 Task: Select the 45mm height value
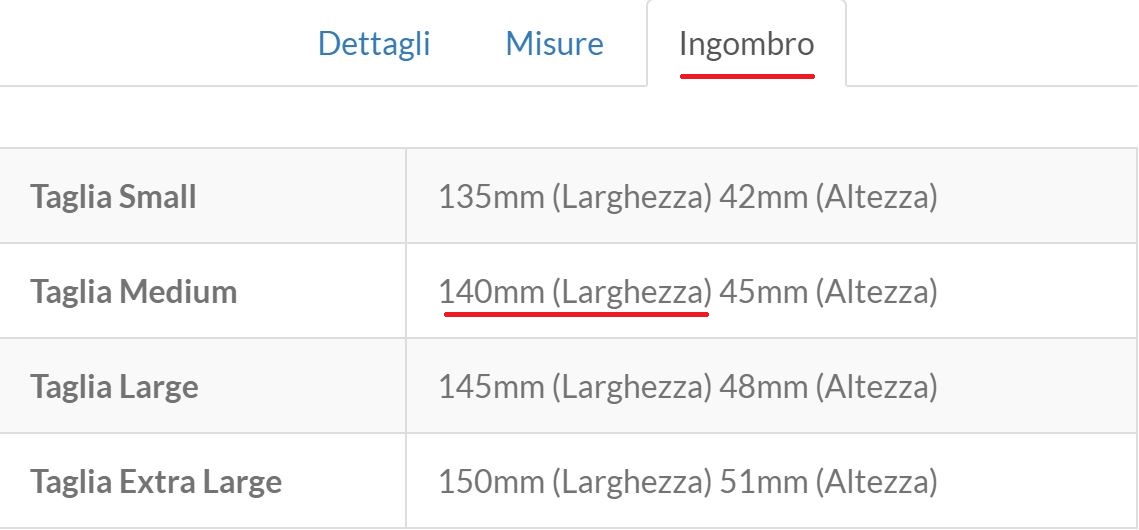tap(762, 292)
